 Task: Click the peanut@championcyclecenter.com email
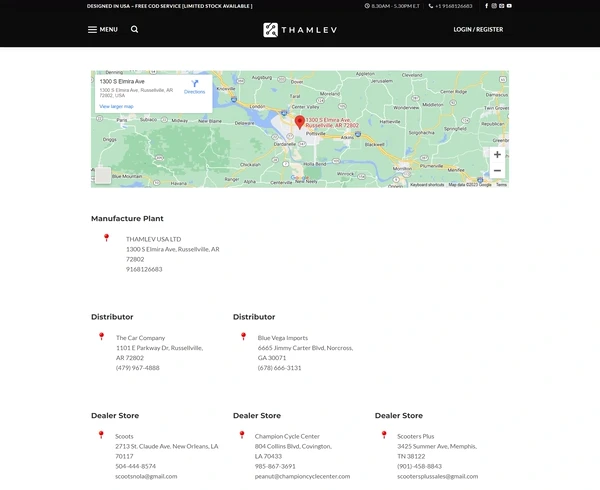tap(302, 476)
